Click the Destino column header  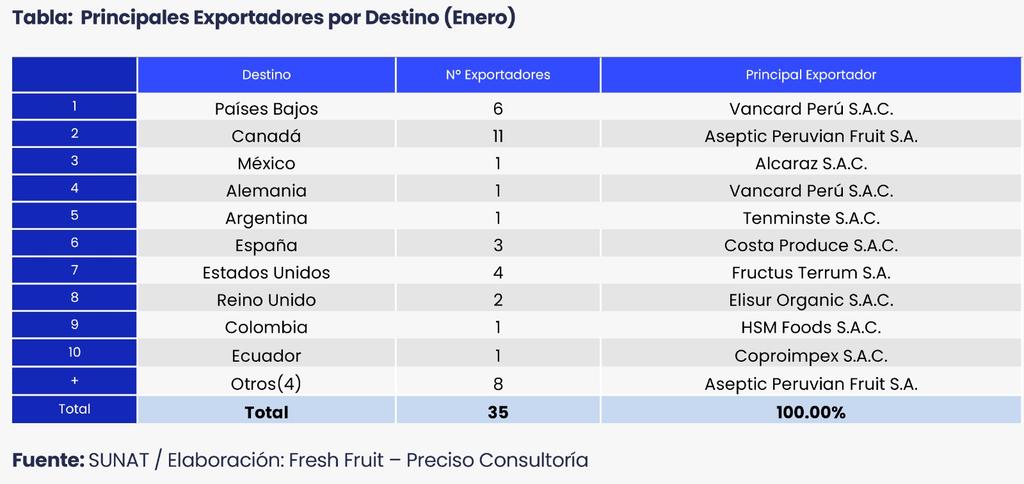pos(266,75)
